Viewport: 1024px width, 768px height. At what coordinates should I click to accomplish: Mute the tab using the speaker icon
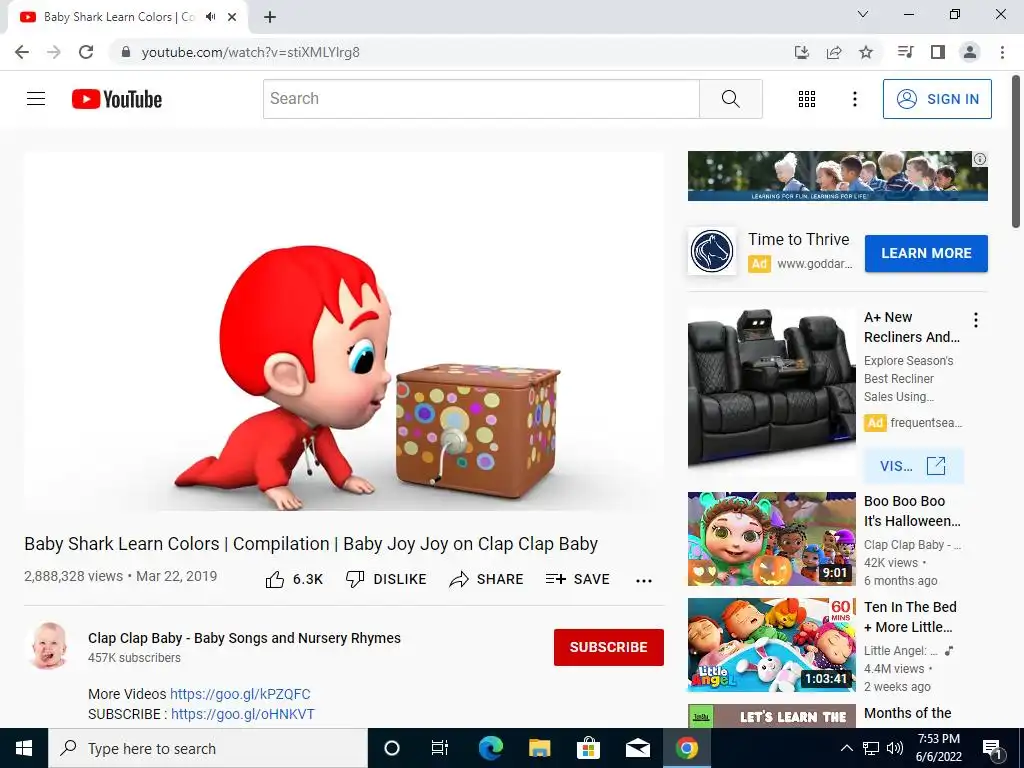pyautogui.click(x=210, y=17)
